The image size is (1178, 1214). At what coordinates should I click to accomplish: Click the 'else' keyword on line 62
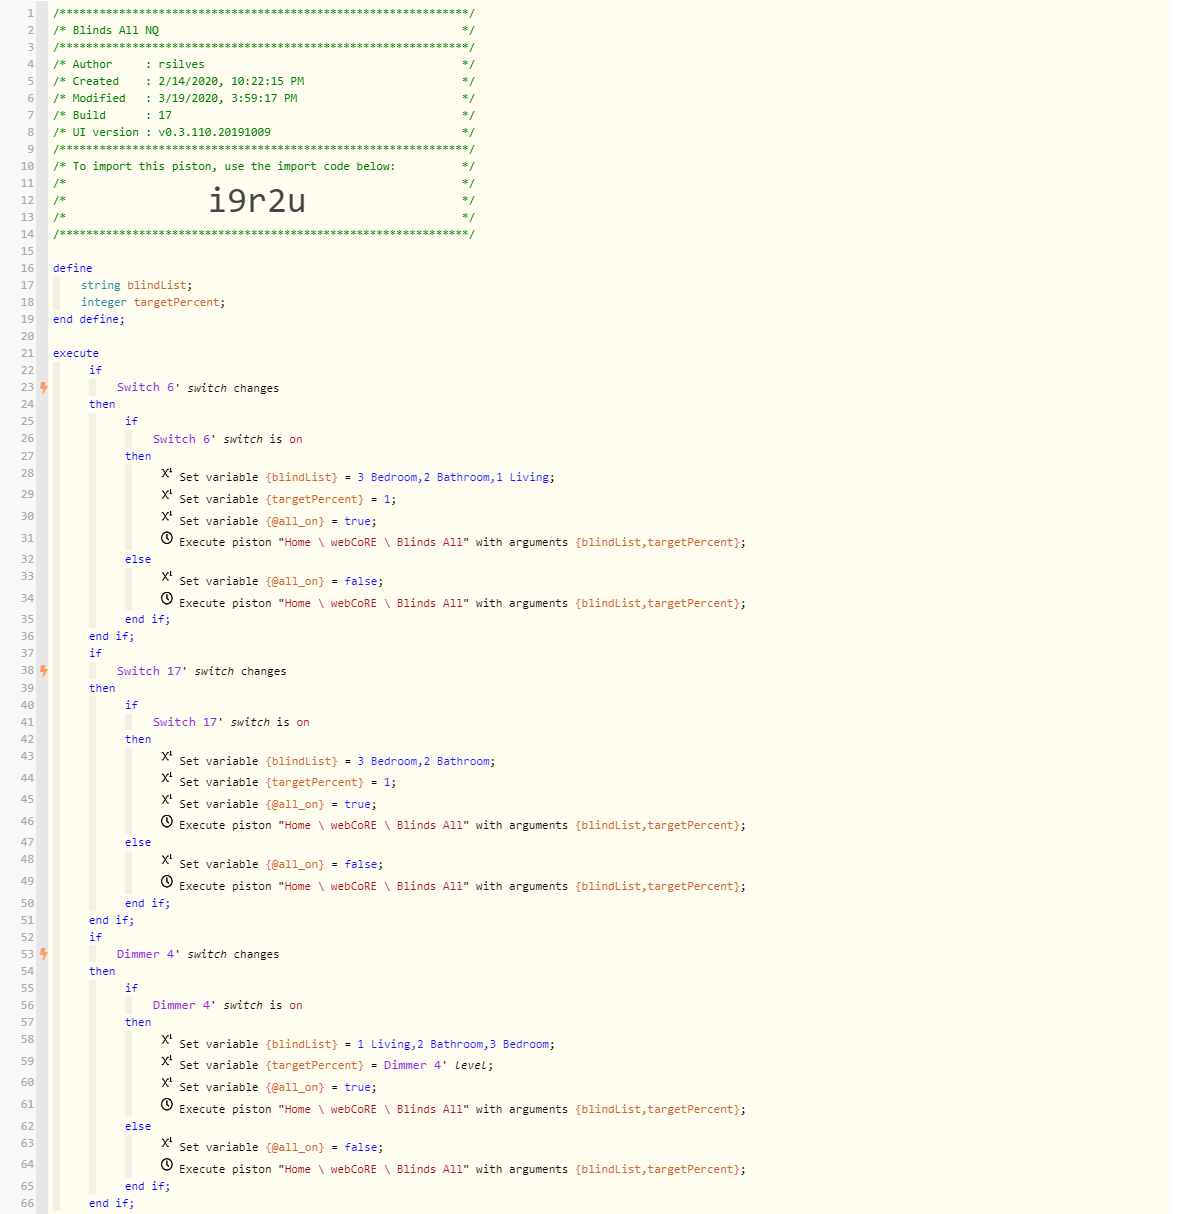(138, 1126)
